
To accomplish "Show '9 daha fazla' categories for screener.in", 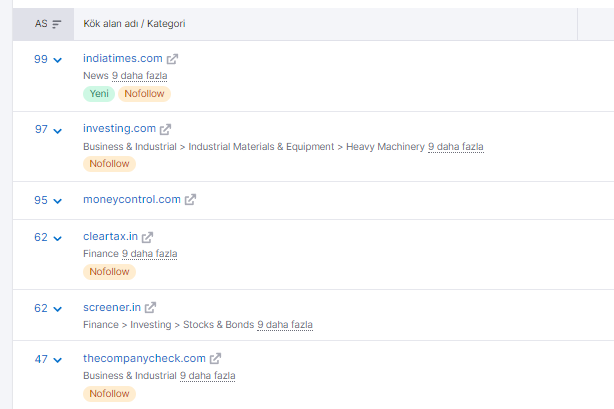I will point(285,325).
